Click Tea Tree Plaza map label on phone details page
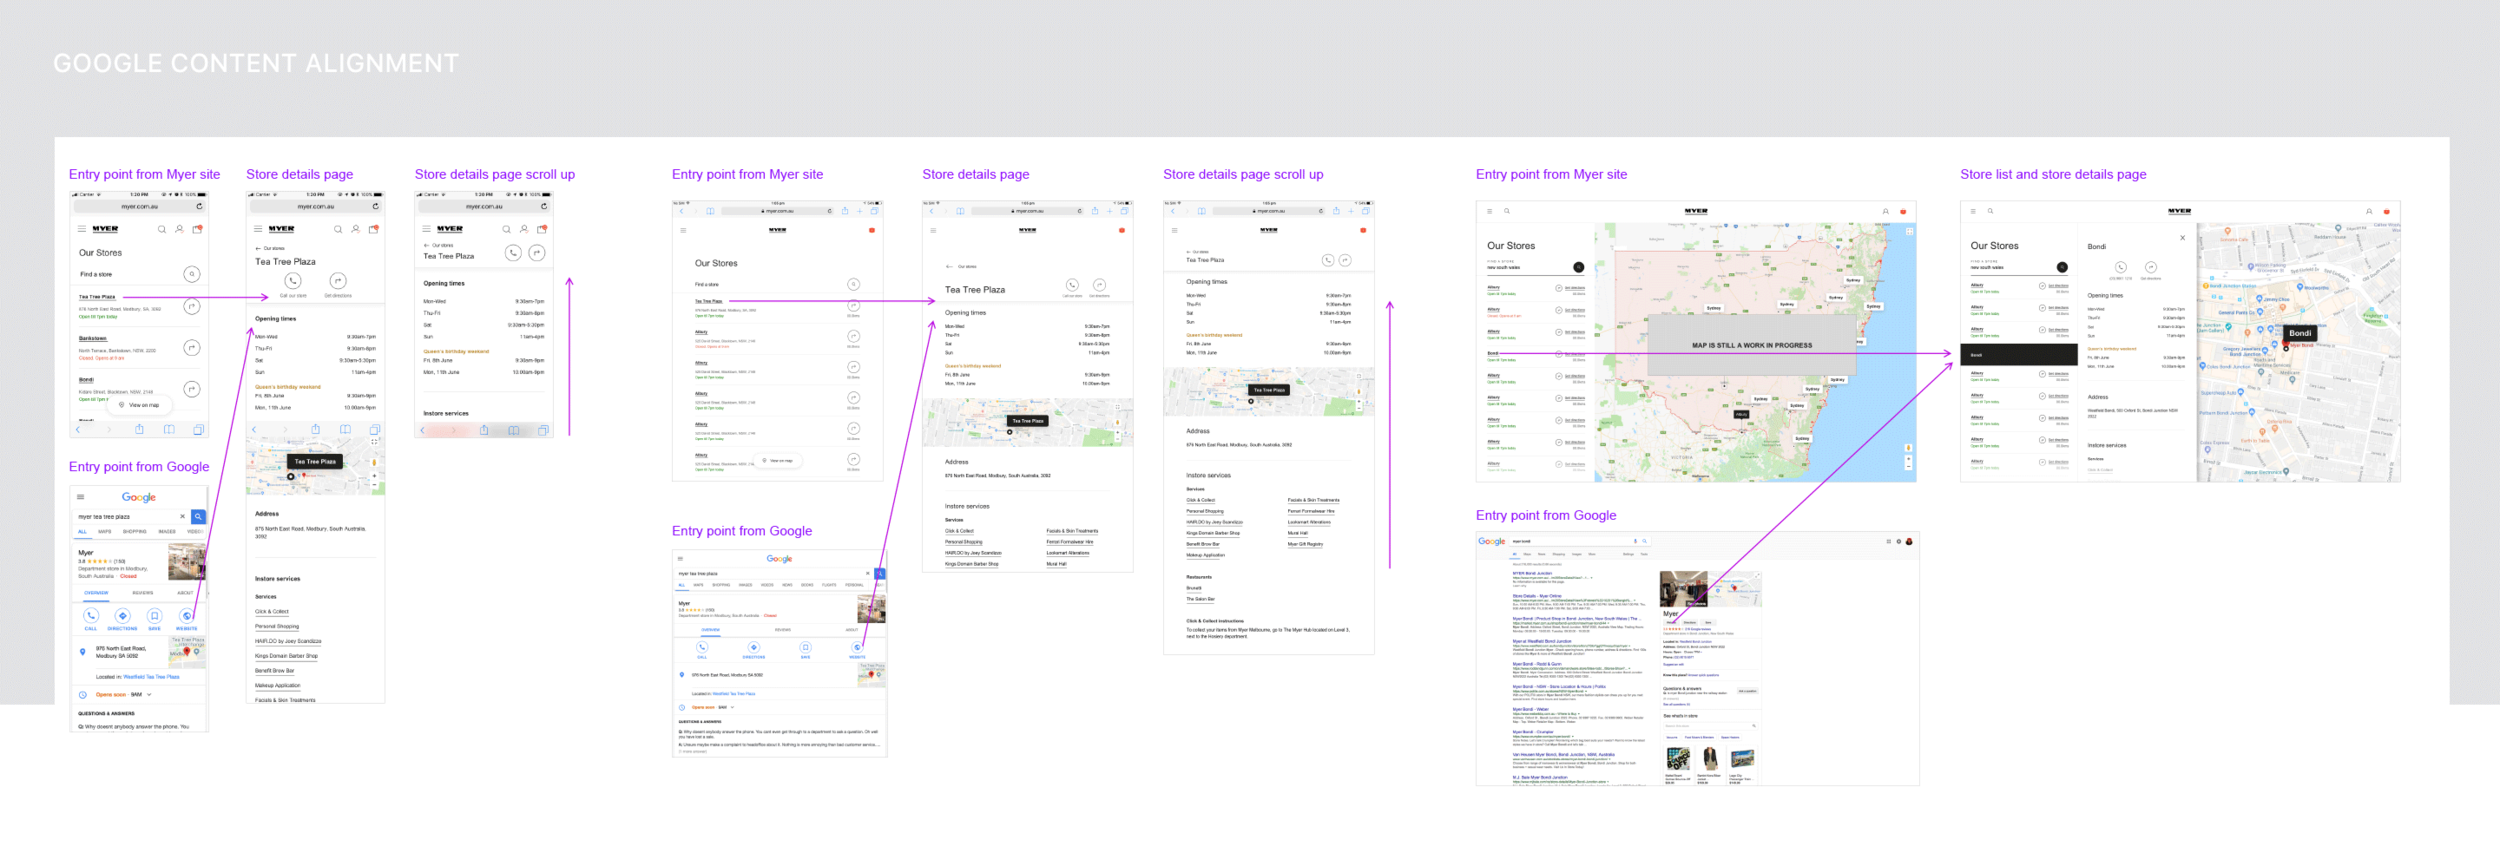2500x853 pixels. 315,461
